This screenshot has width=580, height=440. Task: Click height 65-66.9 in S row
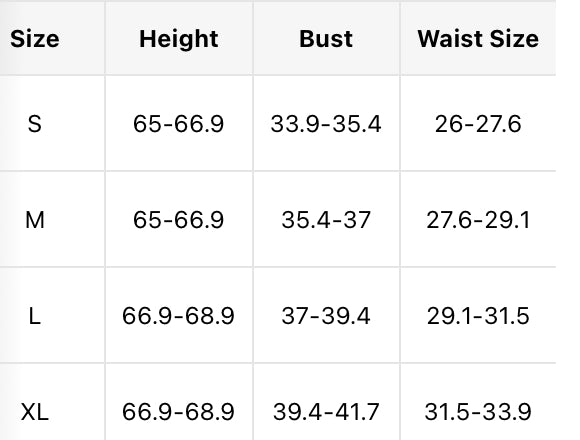pos(179,123)
